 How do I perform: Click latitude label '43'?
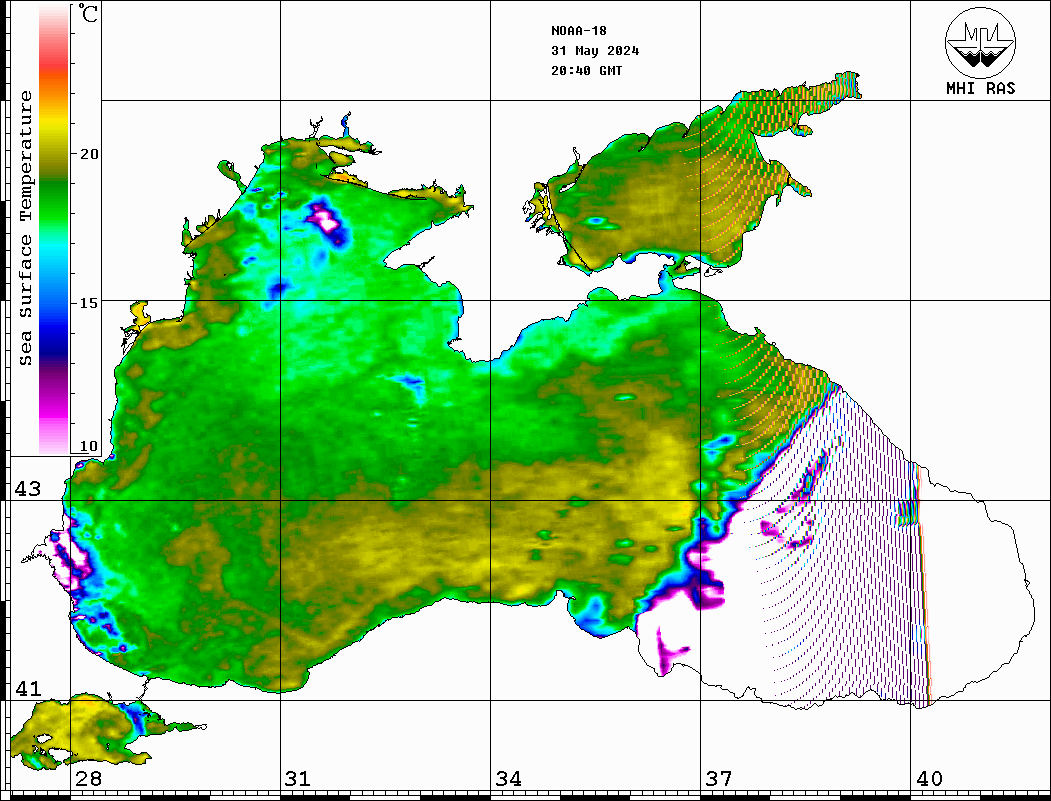click(28, 489)
